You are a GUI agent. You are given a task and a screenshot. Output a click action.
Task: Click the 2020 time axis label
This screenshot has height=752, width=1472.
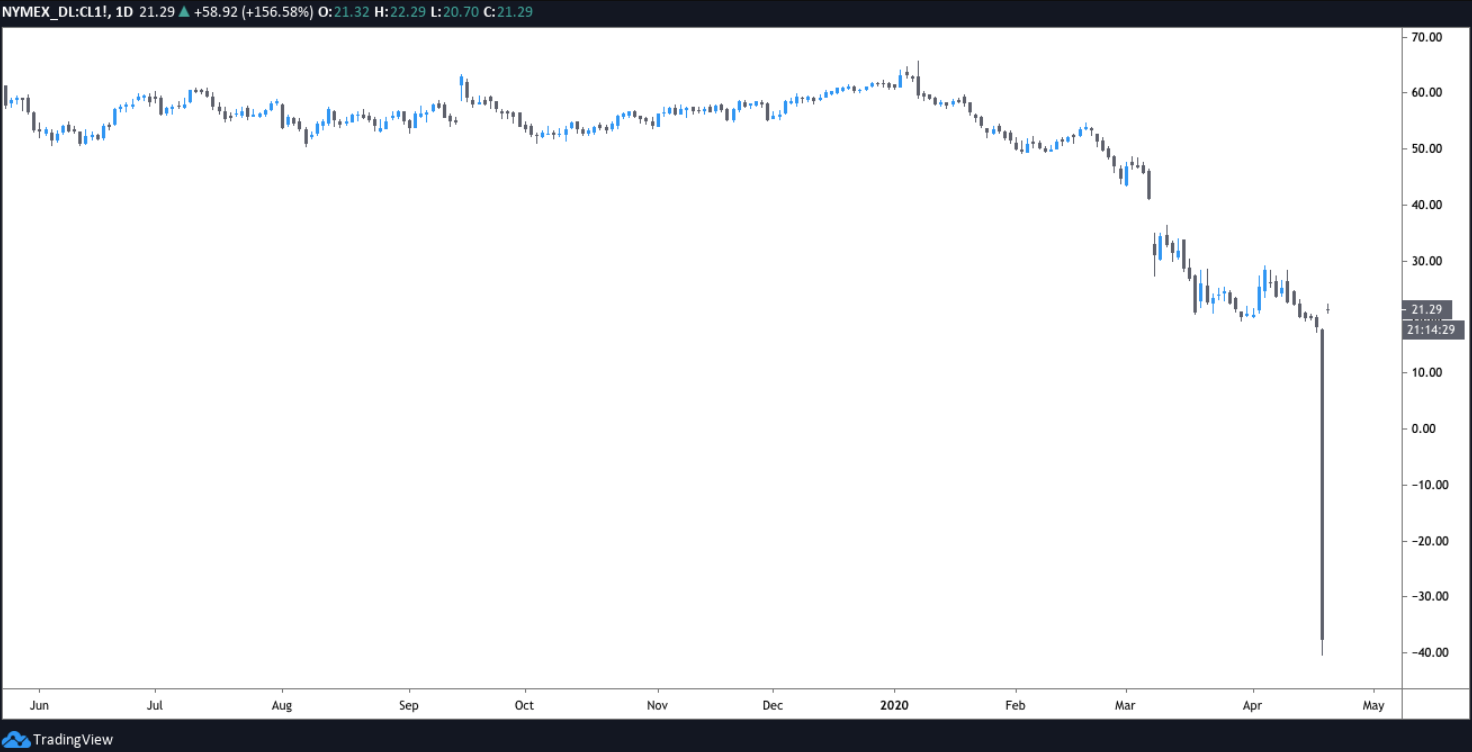895,705
